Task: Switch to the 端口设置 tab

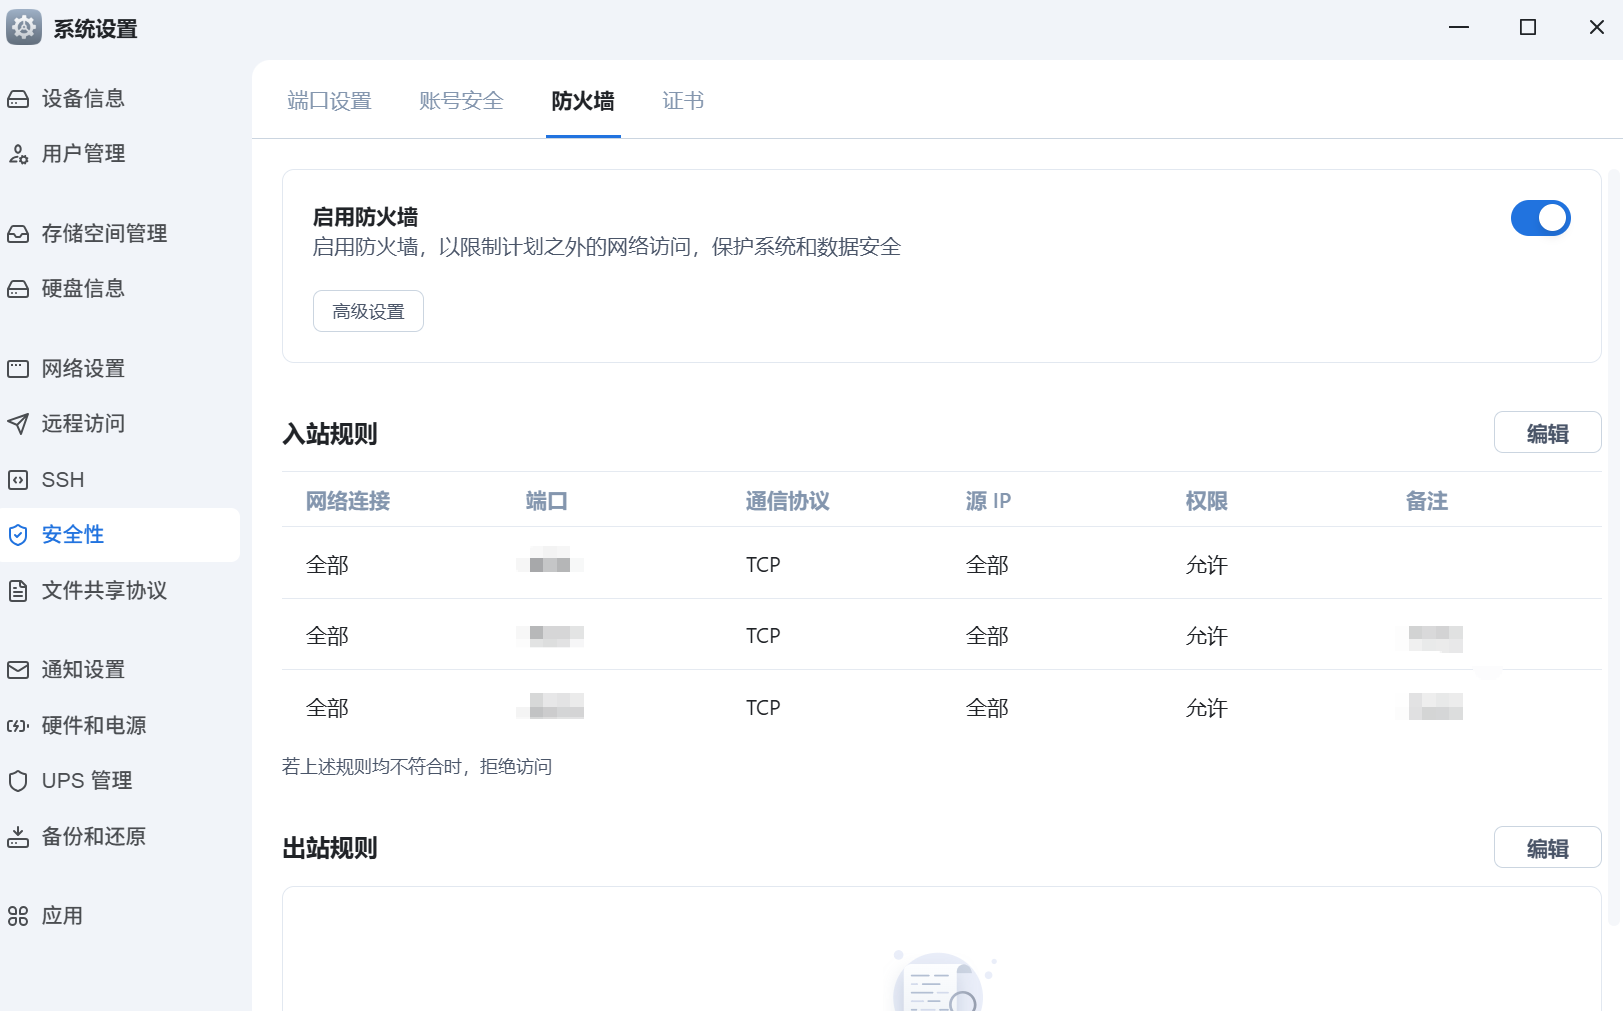Action: click(x=329, y=101)
